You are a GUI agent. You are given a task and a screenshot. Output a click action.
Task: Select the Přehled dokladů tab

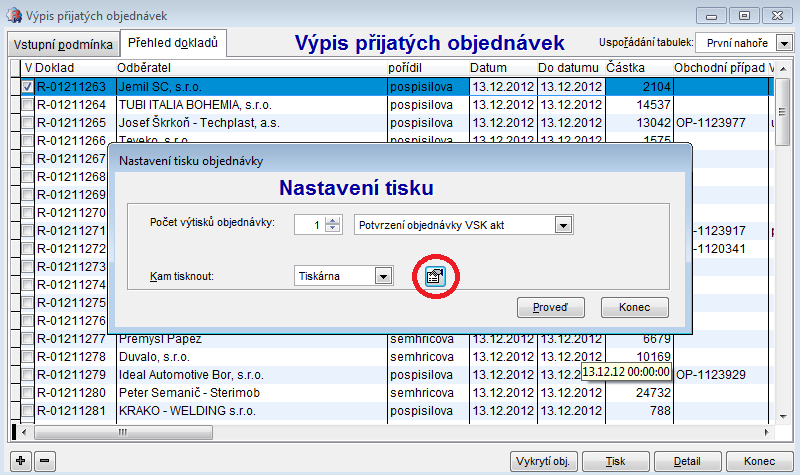click(174, 43)
